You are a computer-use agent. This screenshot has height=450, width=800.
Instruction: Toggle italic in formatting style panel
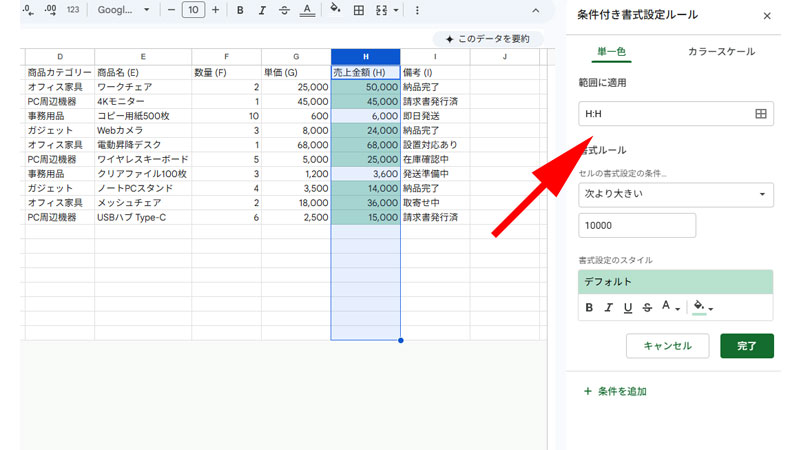609,308
